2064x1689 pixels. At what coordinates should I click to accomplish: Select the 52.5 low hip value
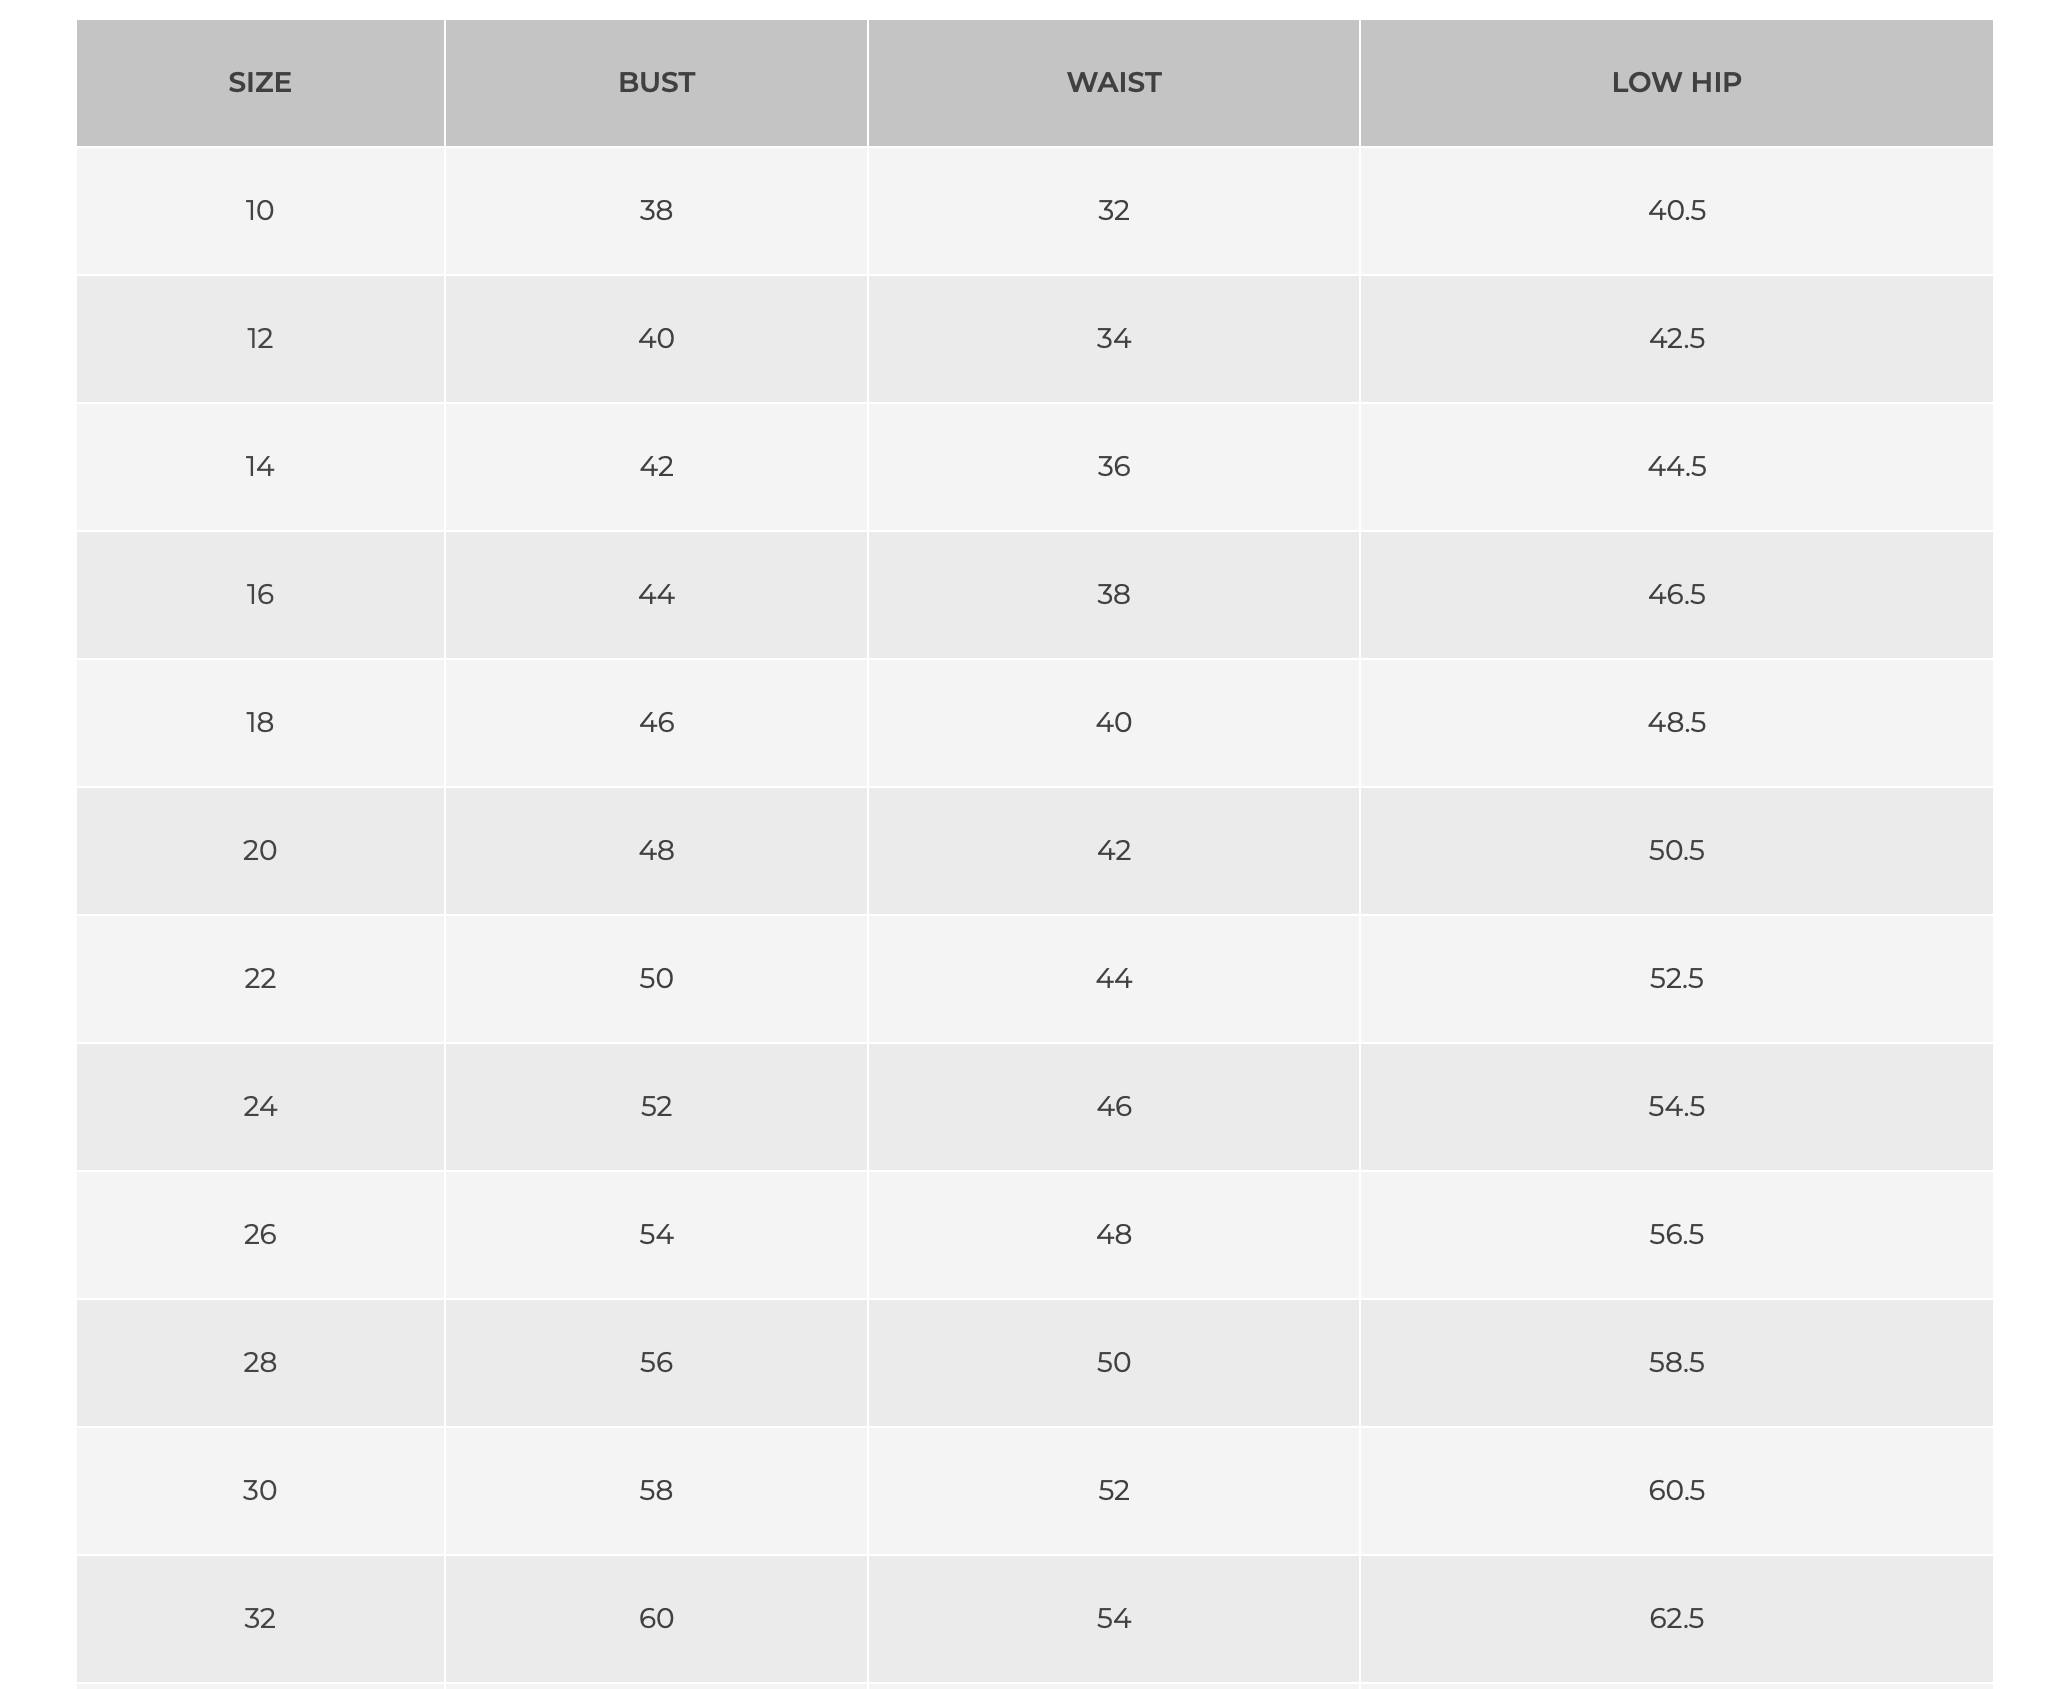(1676, 978)
